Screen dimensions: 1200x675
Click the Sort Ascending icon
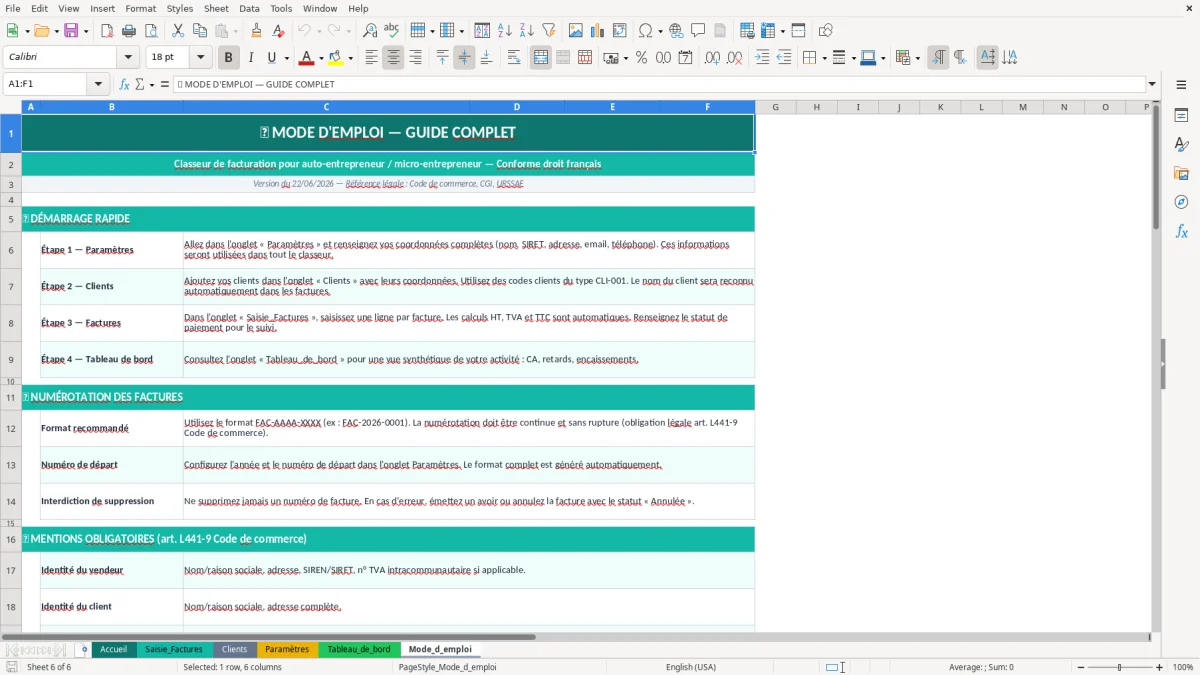point(504,31)
